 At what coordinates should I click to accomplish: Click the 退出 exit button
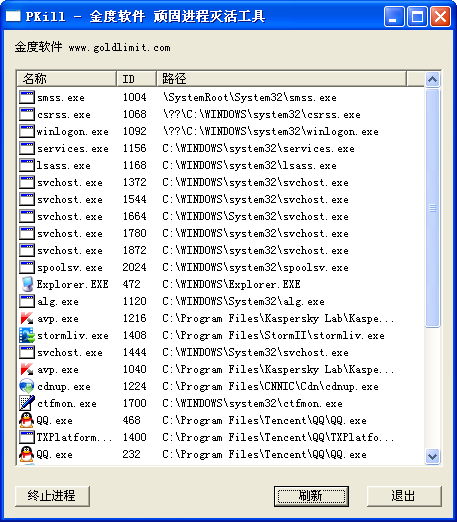pos(404,496)
